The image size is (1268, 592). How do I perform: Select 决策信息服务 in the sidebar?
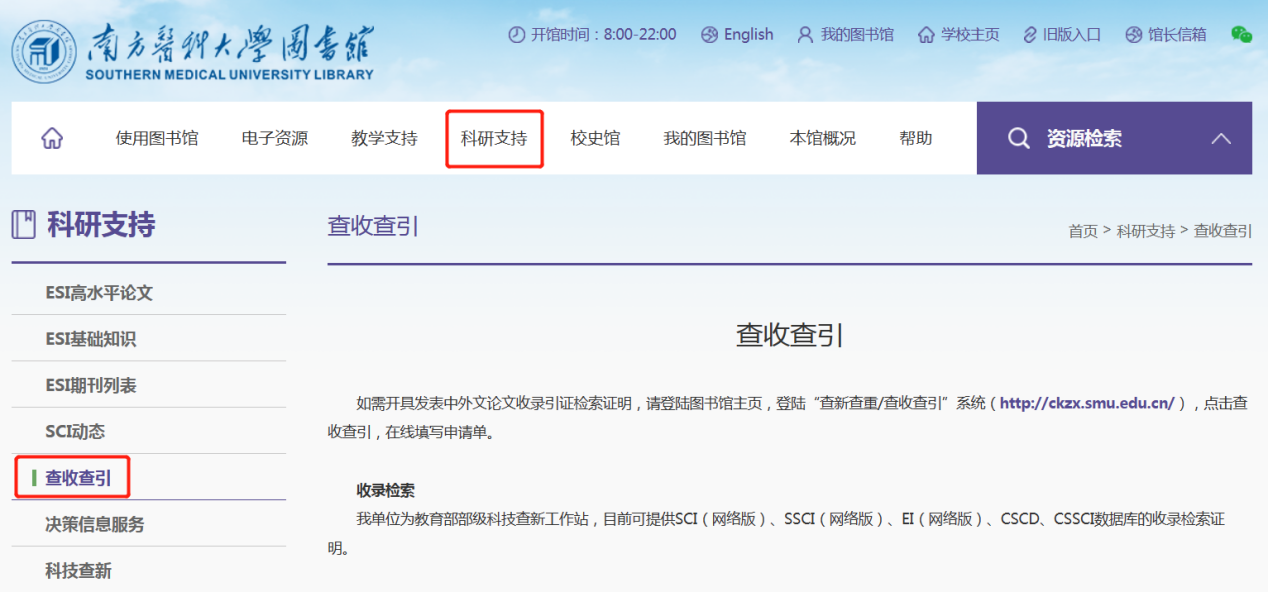pyautogui.click(x=95, y=524)
